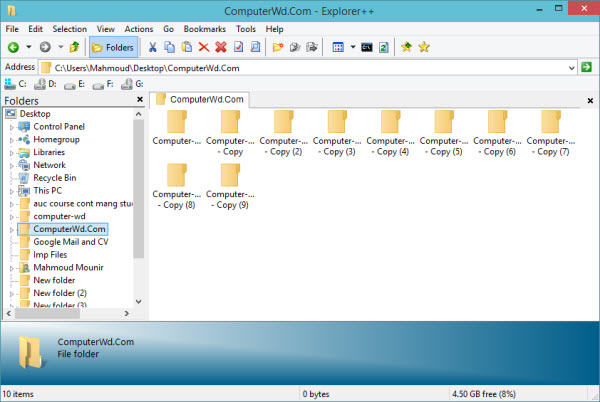The width and height of the screenshot is (600, 402).
Task: Open the Actions menu
Action: pyautogui.click(x=139, y=29)
